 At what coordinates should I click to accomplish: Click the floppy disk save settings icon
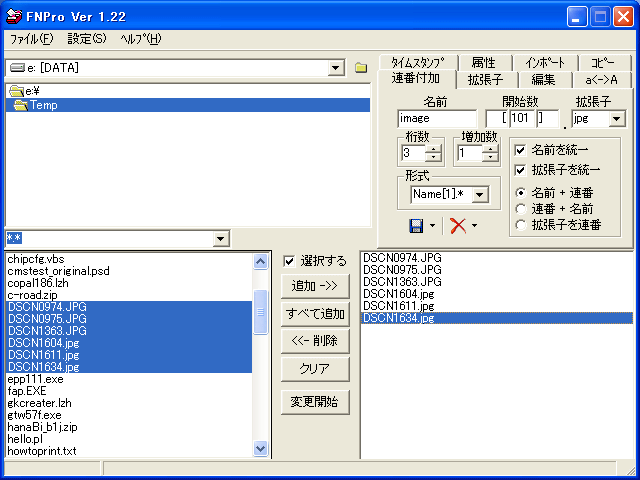[x=416, y=226]
